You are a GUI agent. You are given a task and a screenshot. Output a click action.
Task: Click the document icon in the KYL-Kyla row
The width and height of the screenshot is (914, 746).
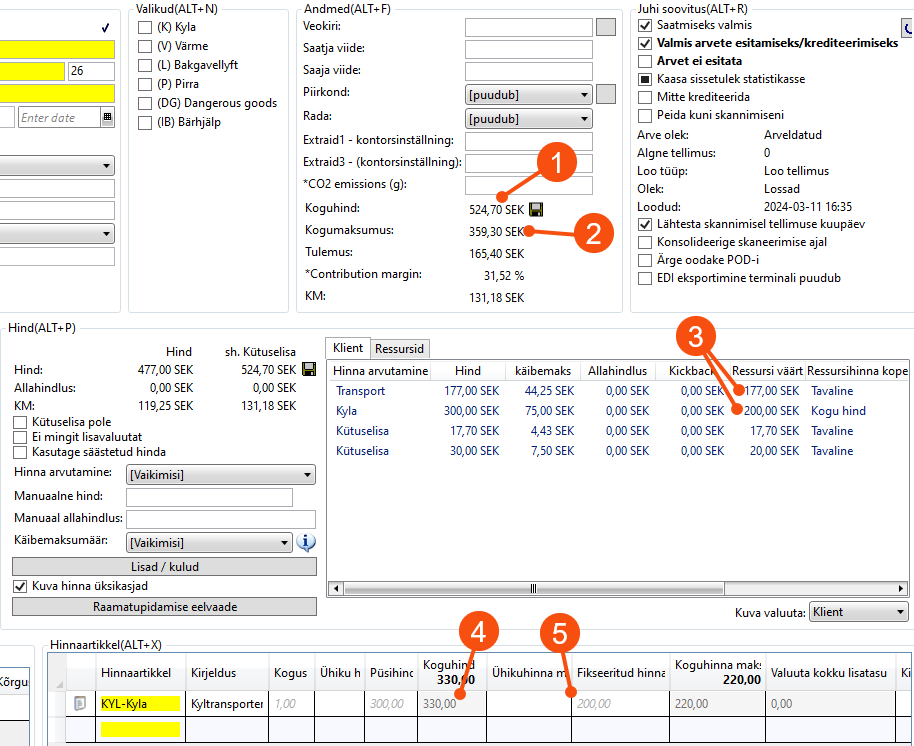click(79, 704)
